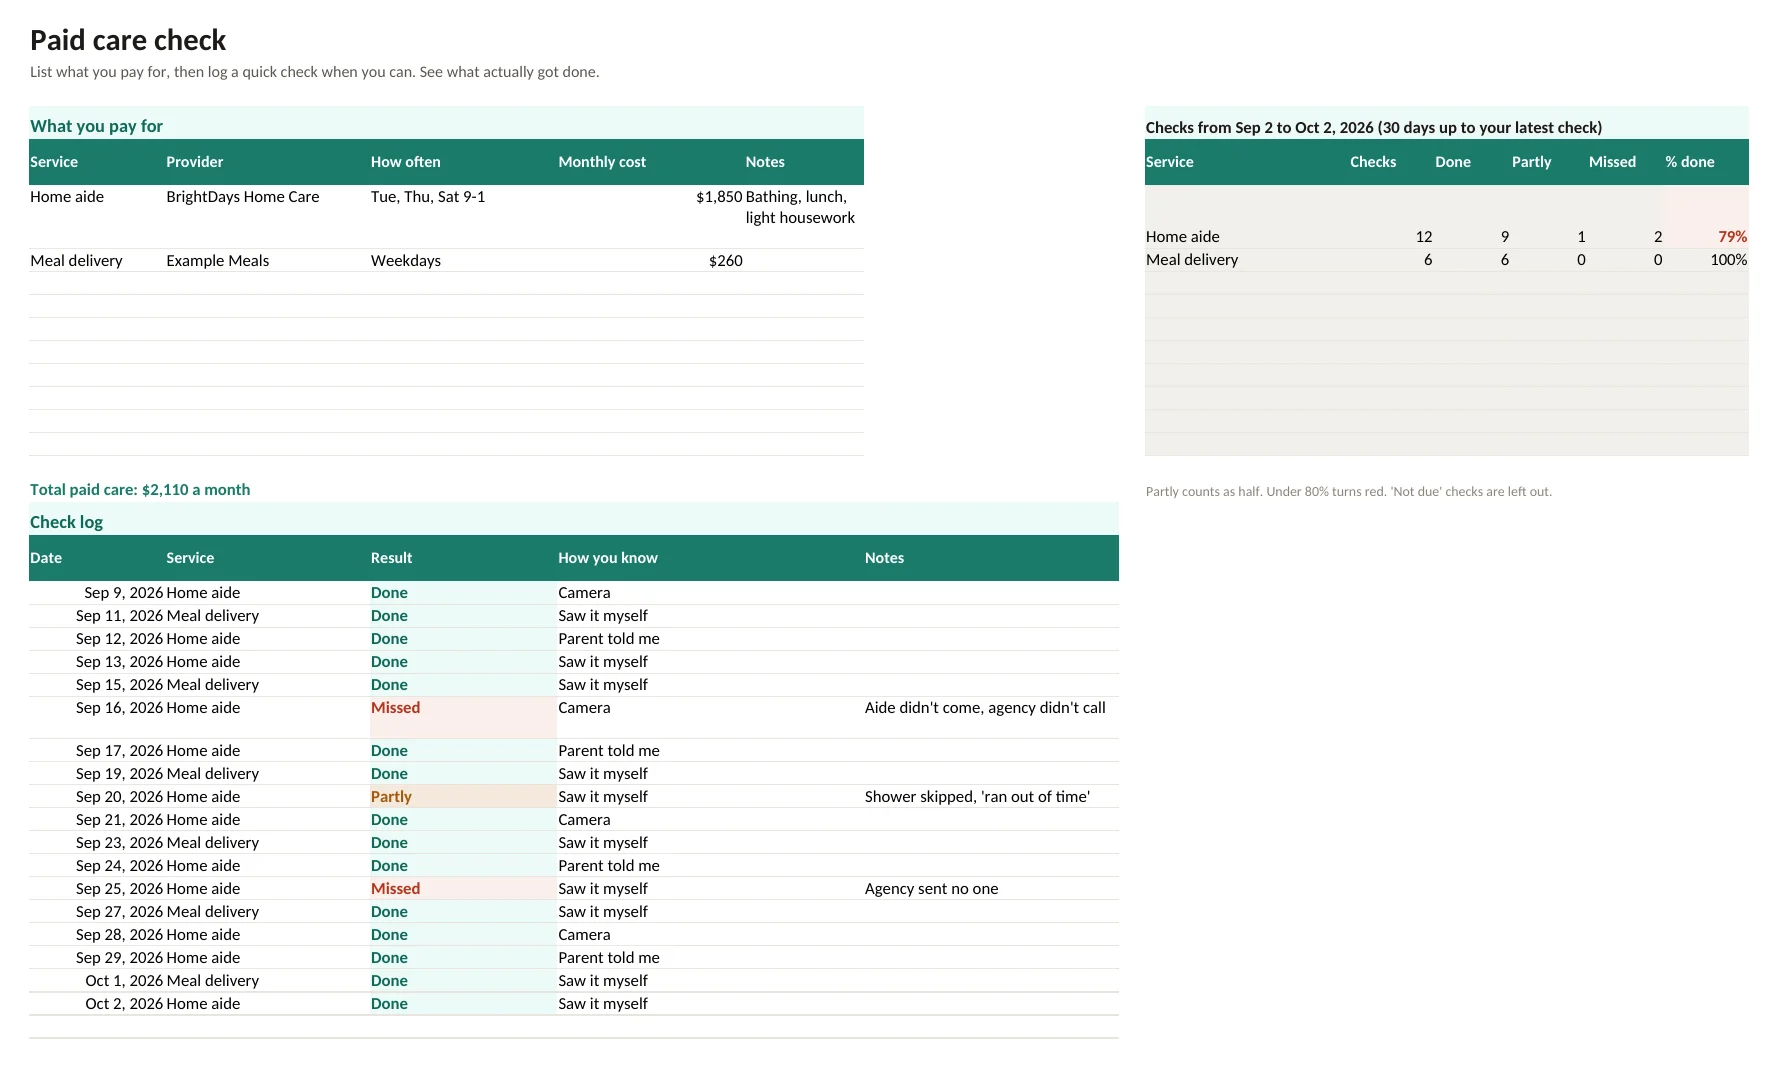This screenshot has height=1067, width=1777.
Task: Click the first empty row under Meal delivery
Action: (446, 283)
